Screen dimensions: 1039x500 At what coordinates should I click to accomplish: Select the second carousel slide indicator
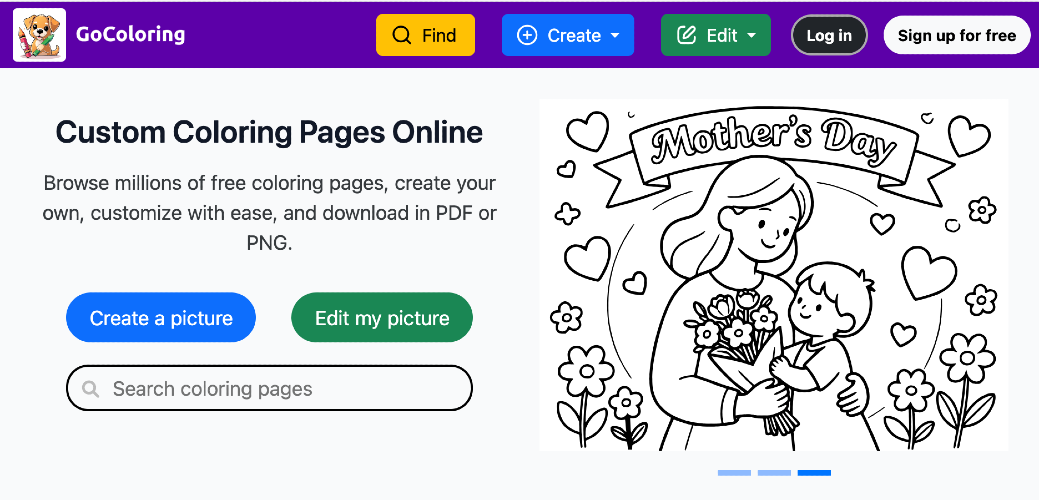coord(774,473)
